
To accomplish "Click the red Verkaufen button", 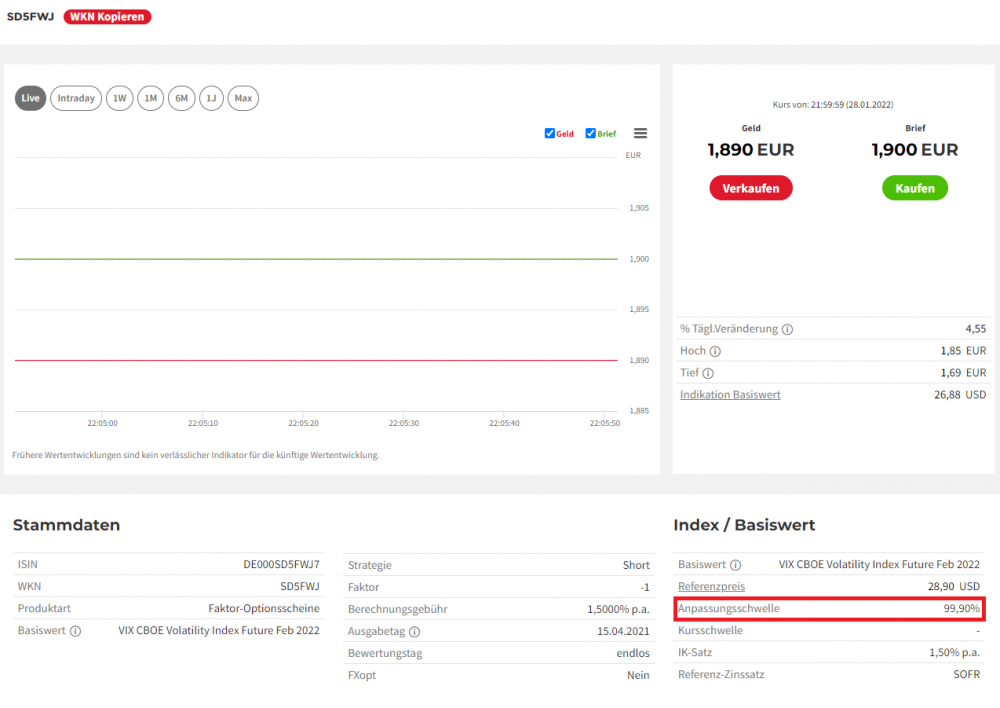I will (750, 188).
